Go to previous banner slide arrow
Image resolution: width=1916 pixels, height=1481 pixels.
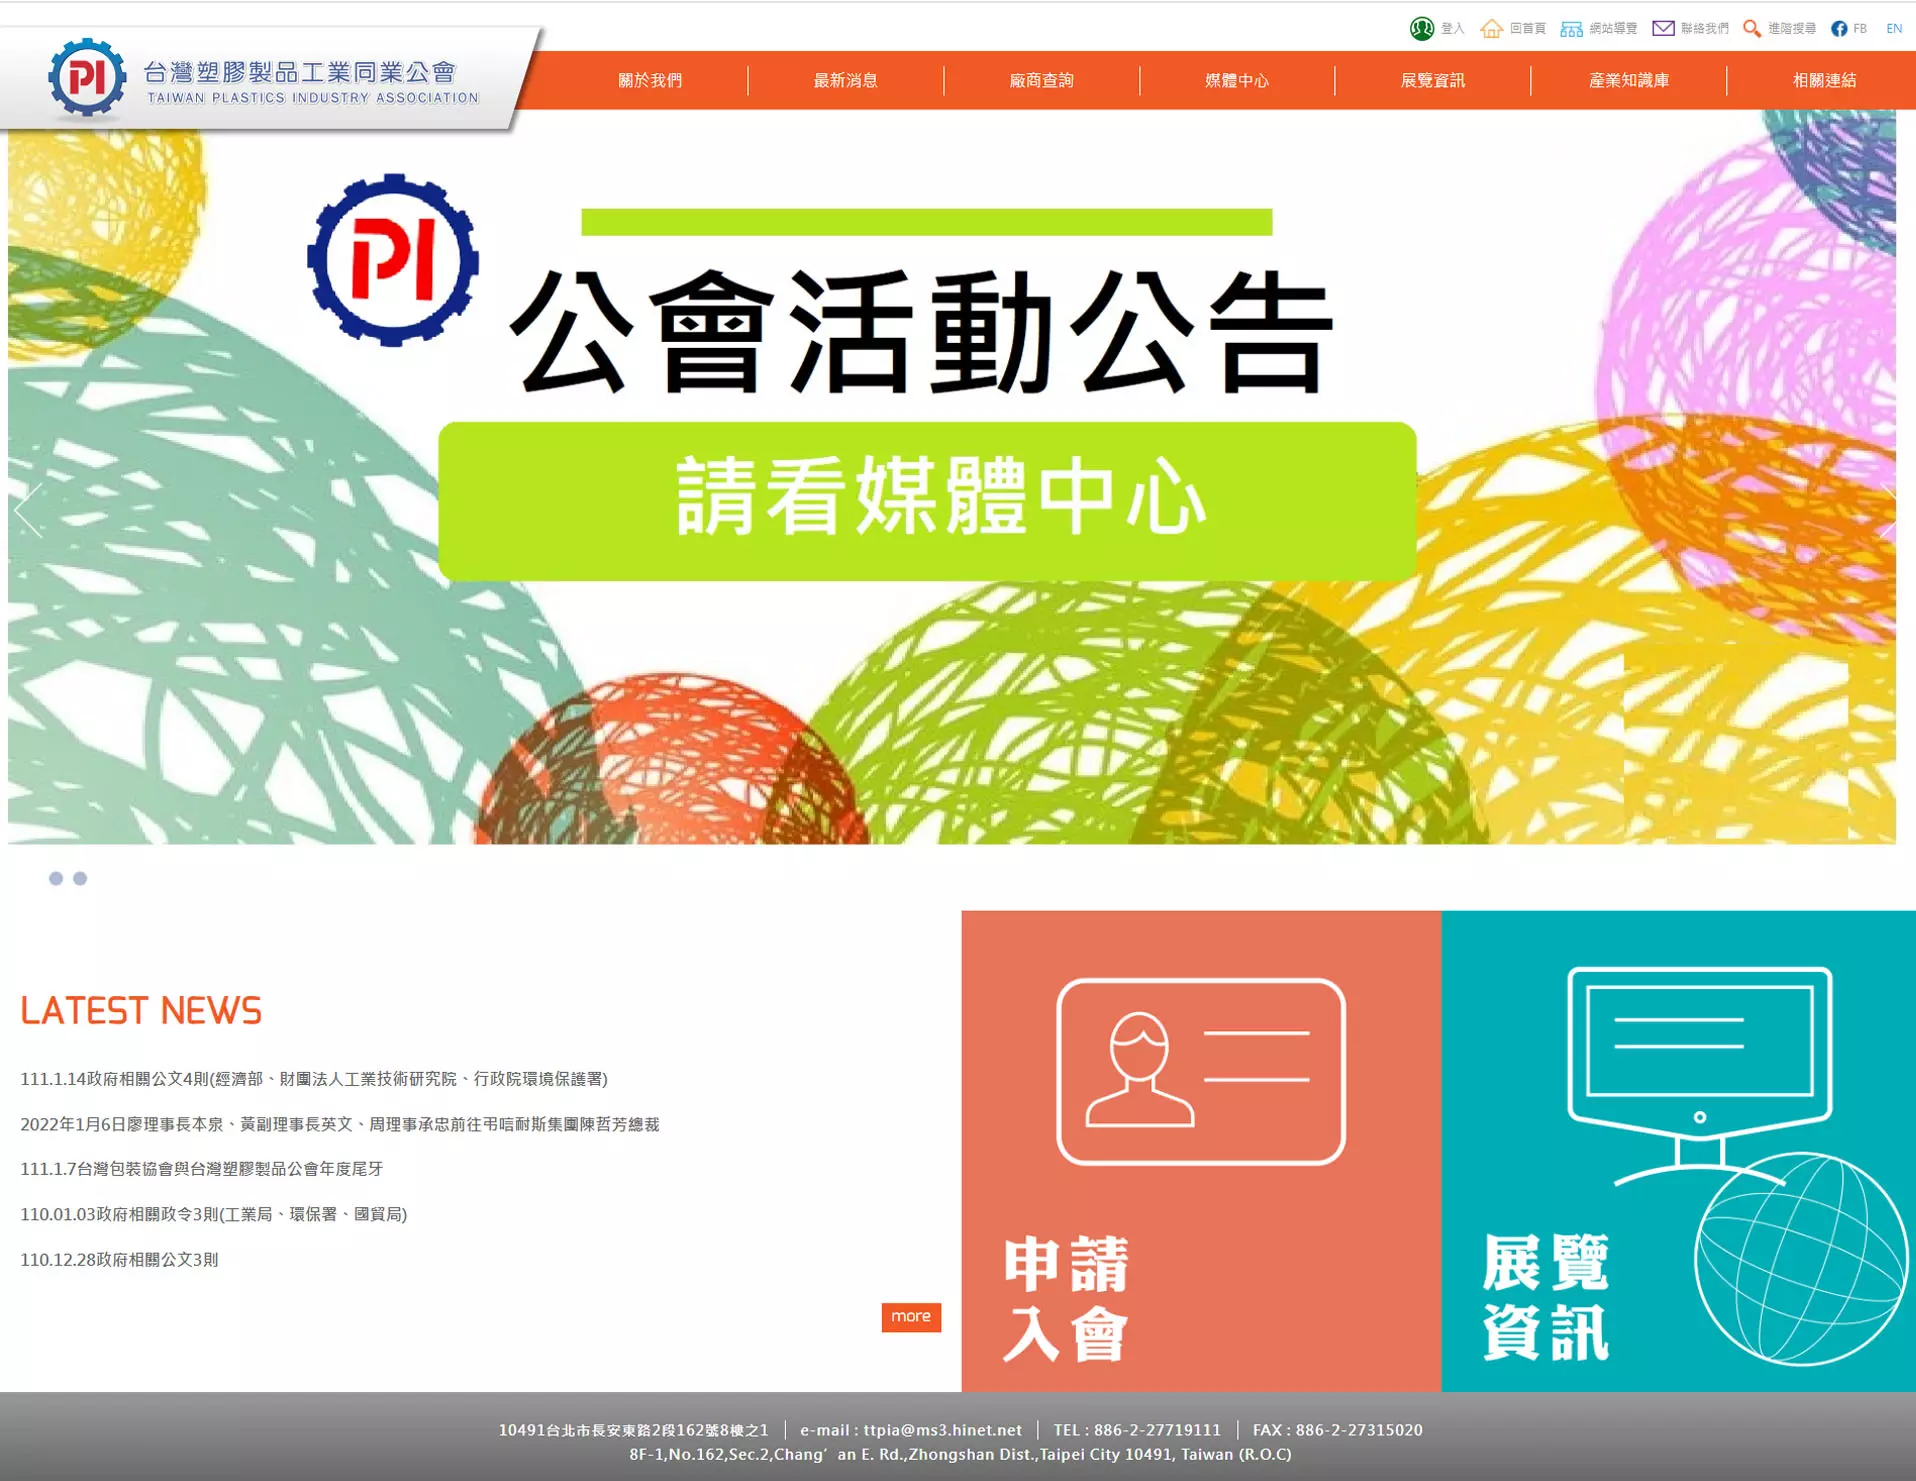click(28, 510)
